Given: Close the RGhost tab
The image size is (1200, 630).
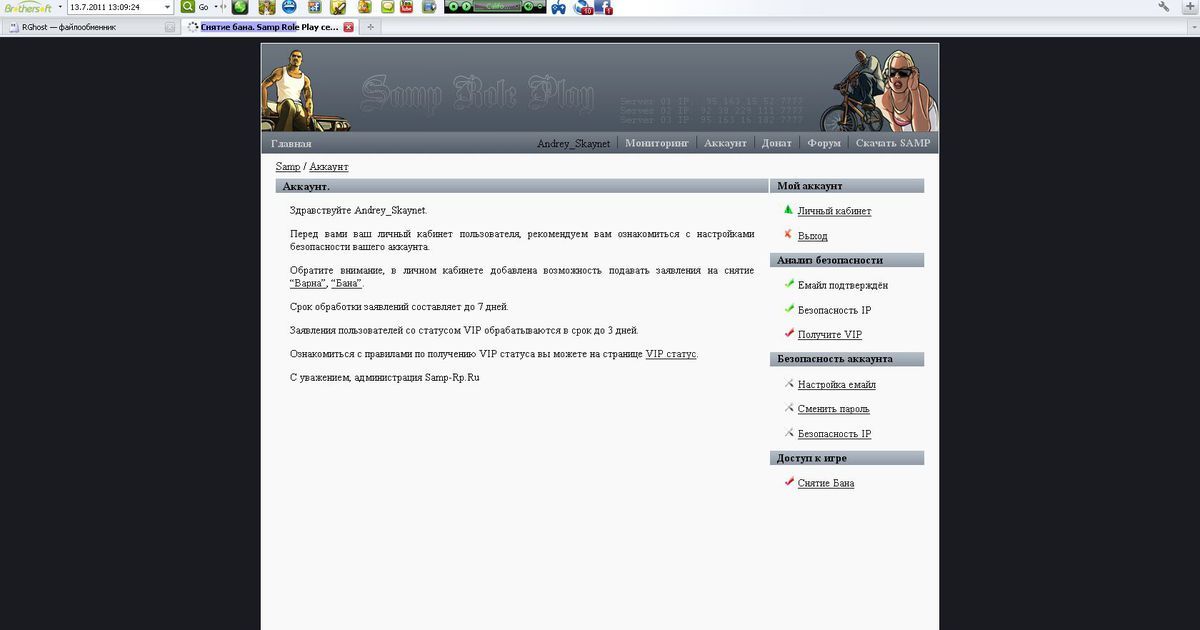Looking at the screenshot, I should click(169, 27).
